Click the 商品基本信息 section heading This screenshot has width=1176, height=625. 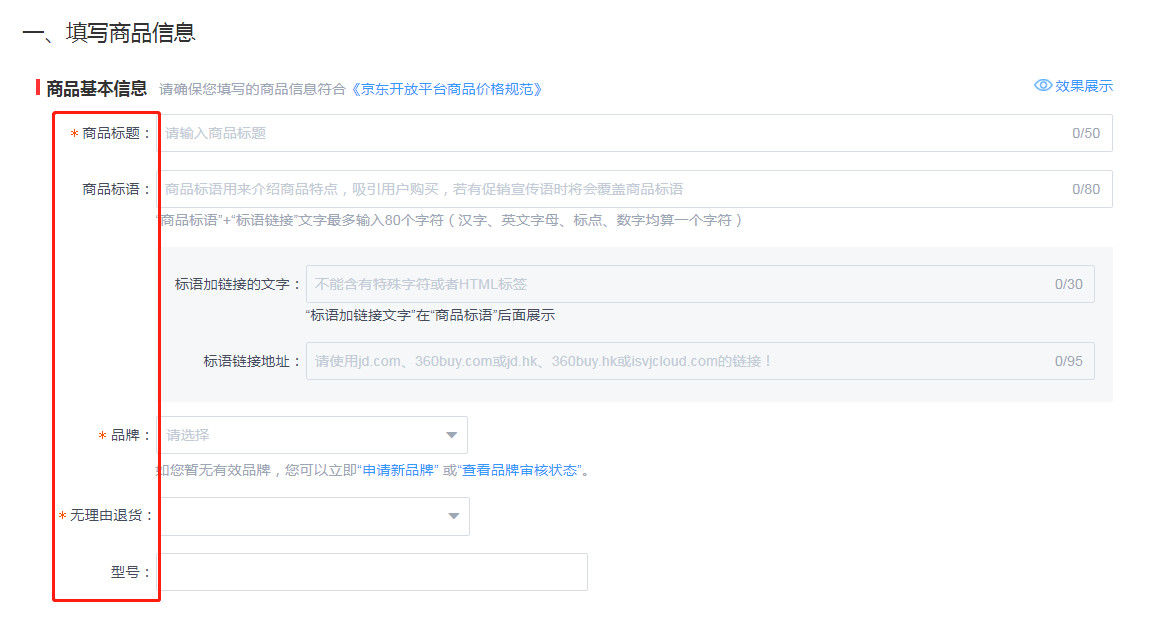click(97, 89)
